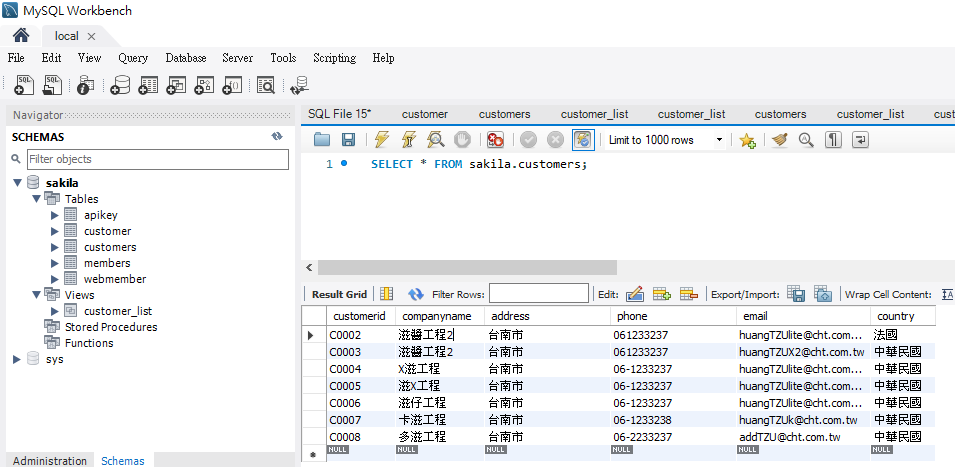Image resolution: width=955 pixels, height=467 pixels.
Task: Toggle continue-on-error icon
Action: pos(496,140)
